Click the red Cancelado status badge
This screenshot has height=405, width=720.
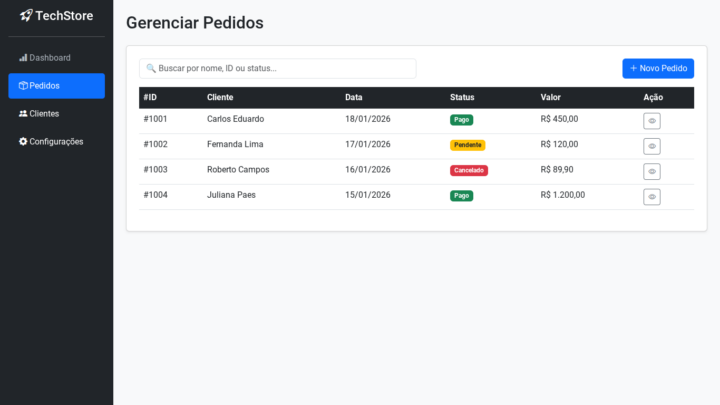click(469, 170)
